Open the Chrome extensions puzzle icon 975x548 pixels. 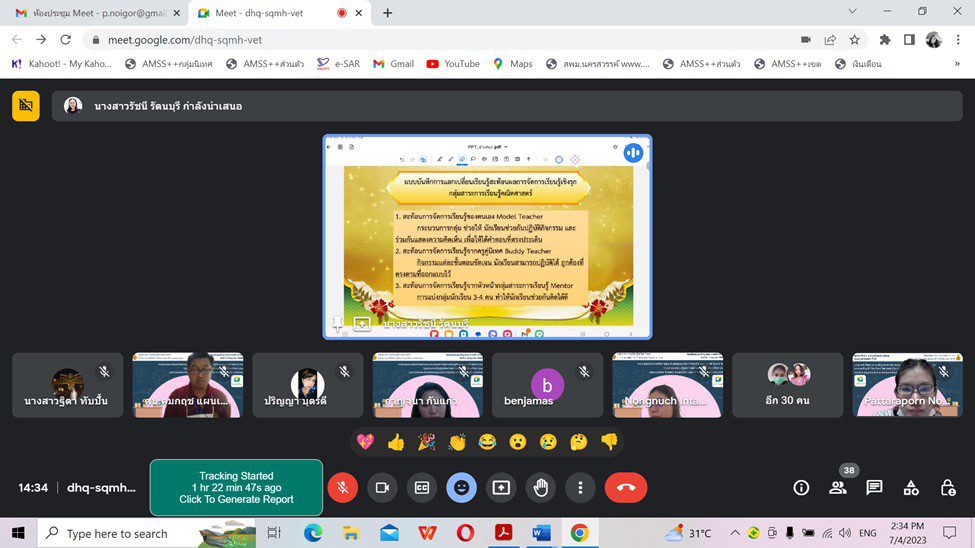pos(885,40)
